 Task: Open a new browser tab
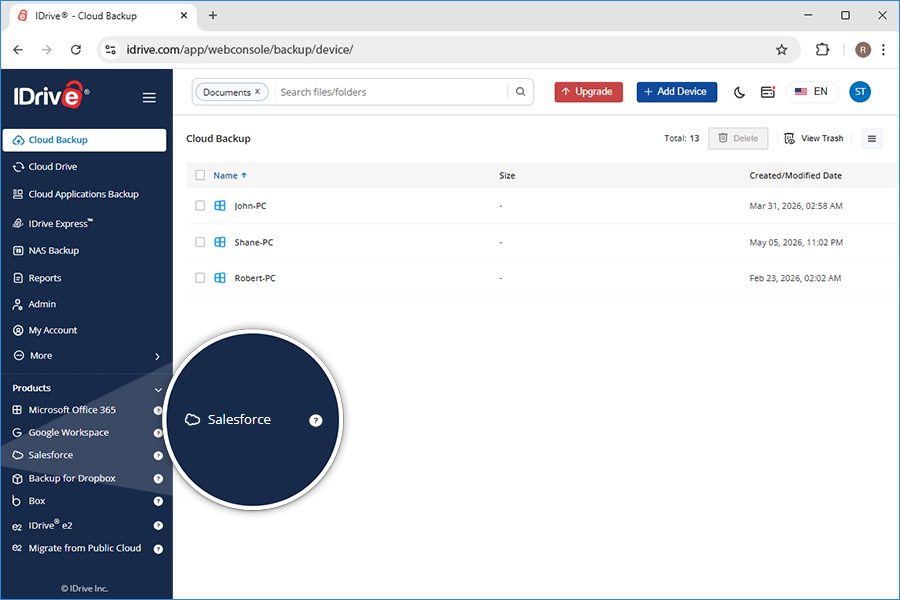[213, 16]
